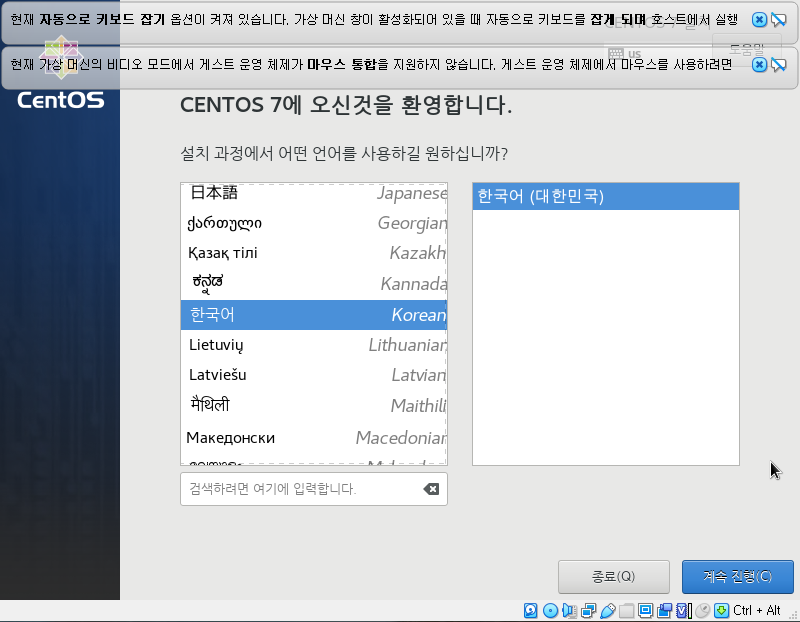Select 한국어 (대한민국) locale
Screen dimensions: 800x622
[606, 196]
